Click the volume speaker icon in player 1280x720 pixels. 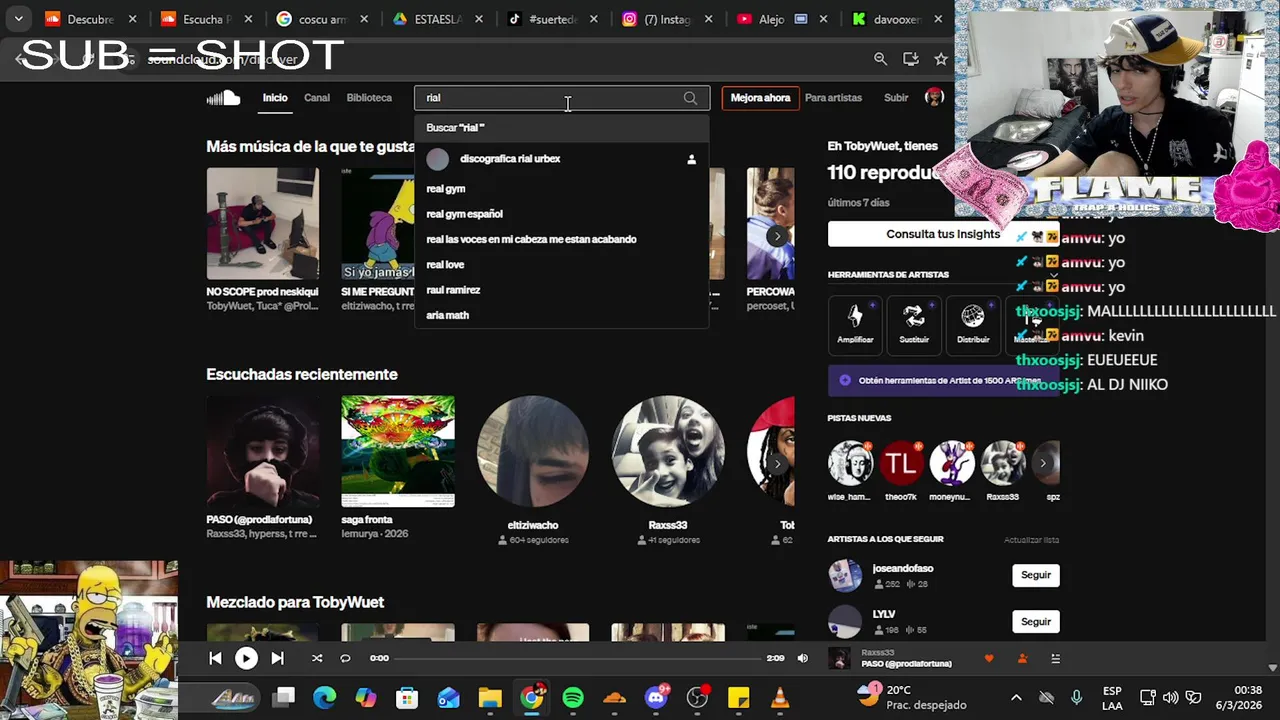(802, 658)
